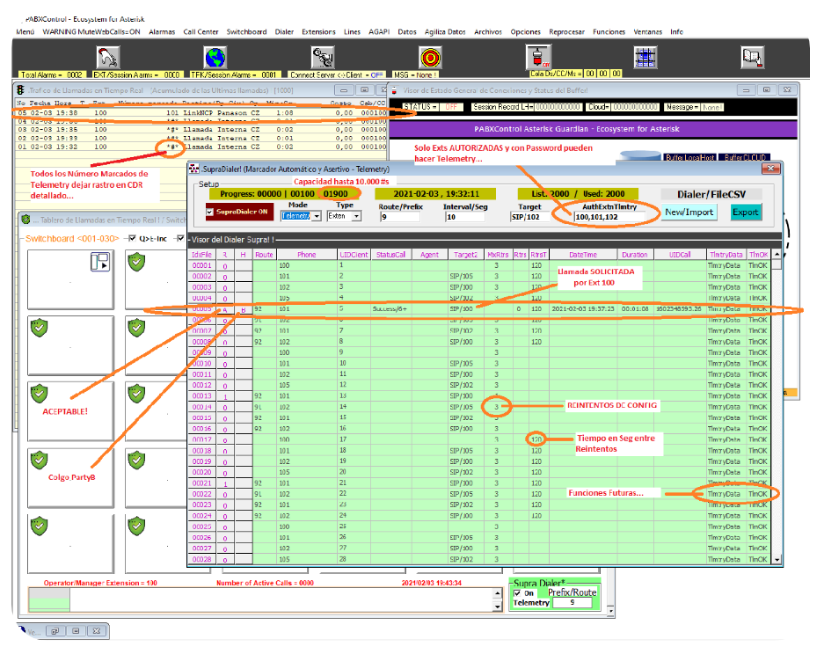Restore the minimized window at the bottom left
The height and width of the screenshot is (645, 821).
click(56, 631)
